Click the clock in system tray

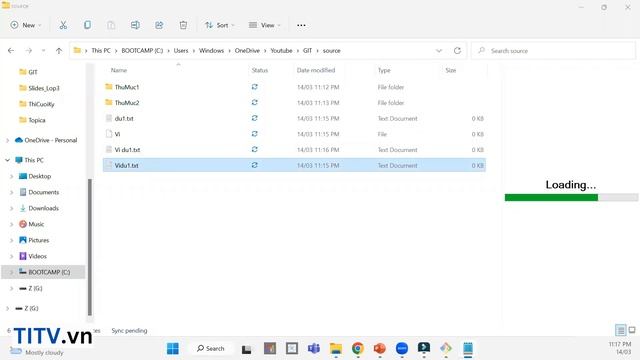coord(620,348)
